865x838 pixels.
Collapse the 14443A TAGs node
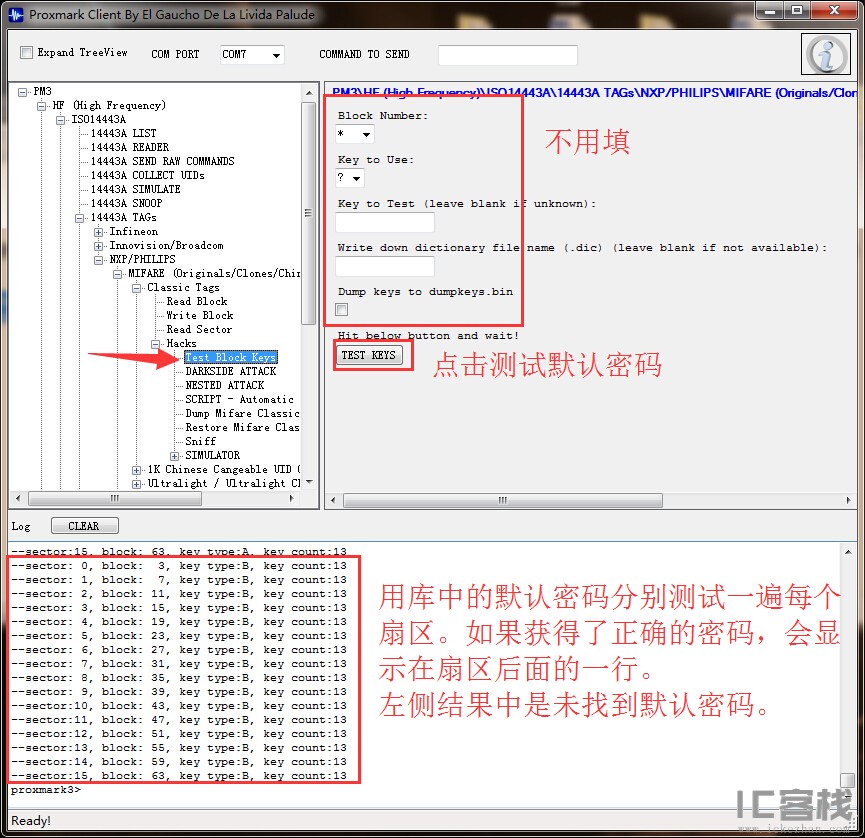coord(79,218)
